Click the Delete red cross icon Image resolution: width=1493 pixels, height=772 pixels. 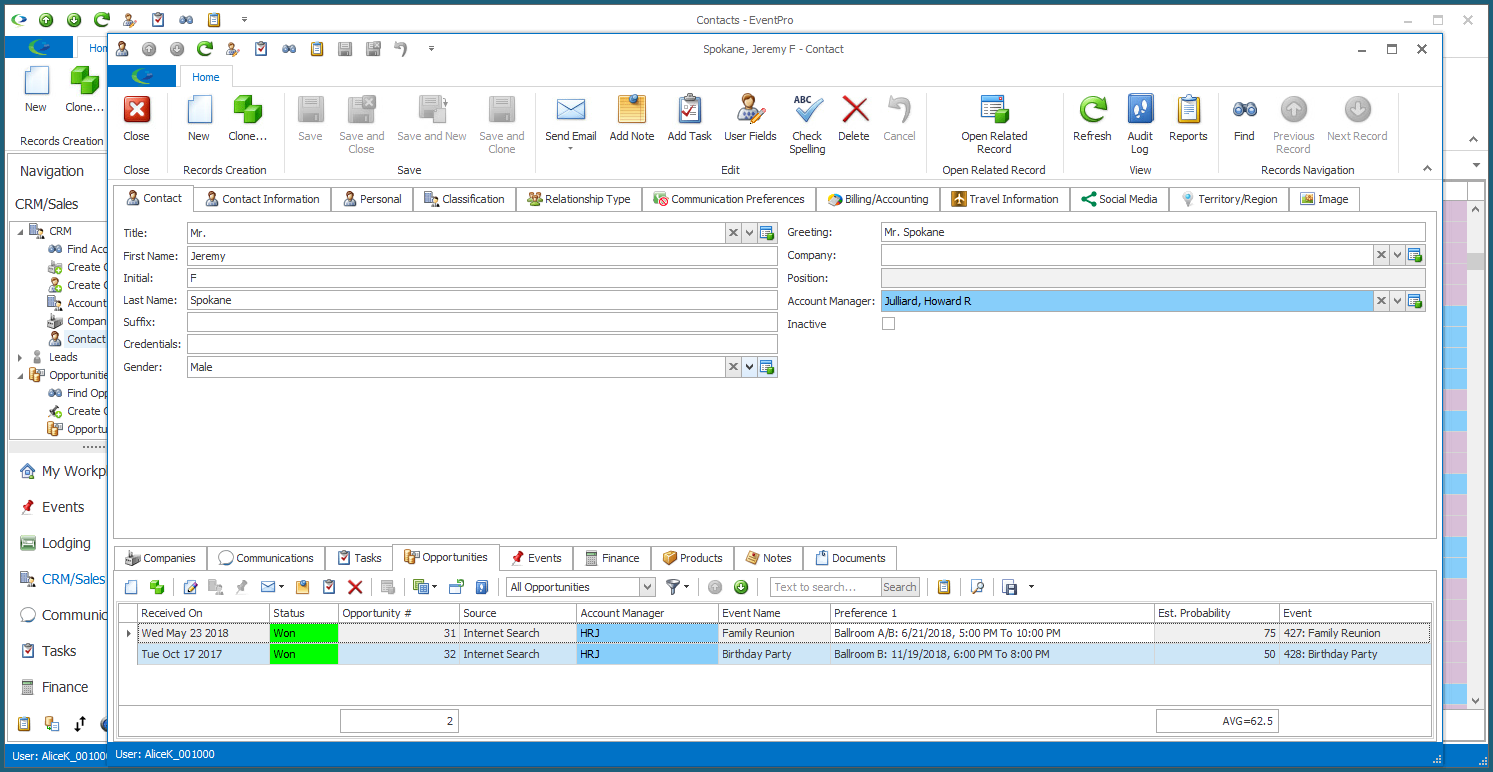[854, 110]
